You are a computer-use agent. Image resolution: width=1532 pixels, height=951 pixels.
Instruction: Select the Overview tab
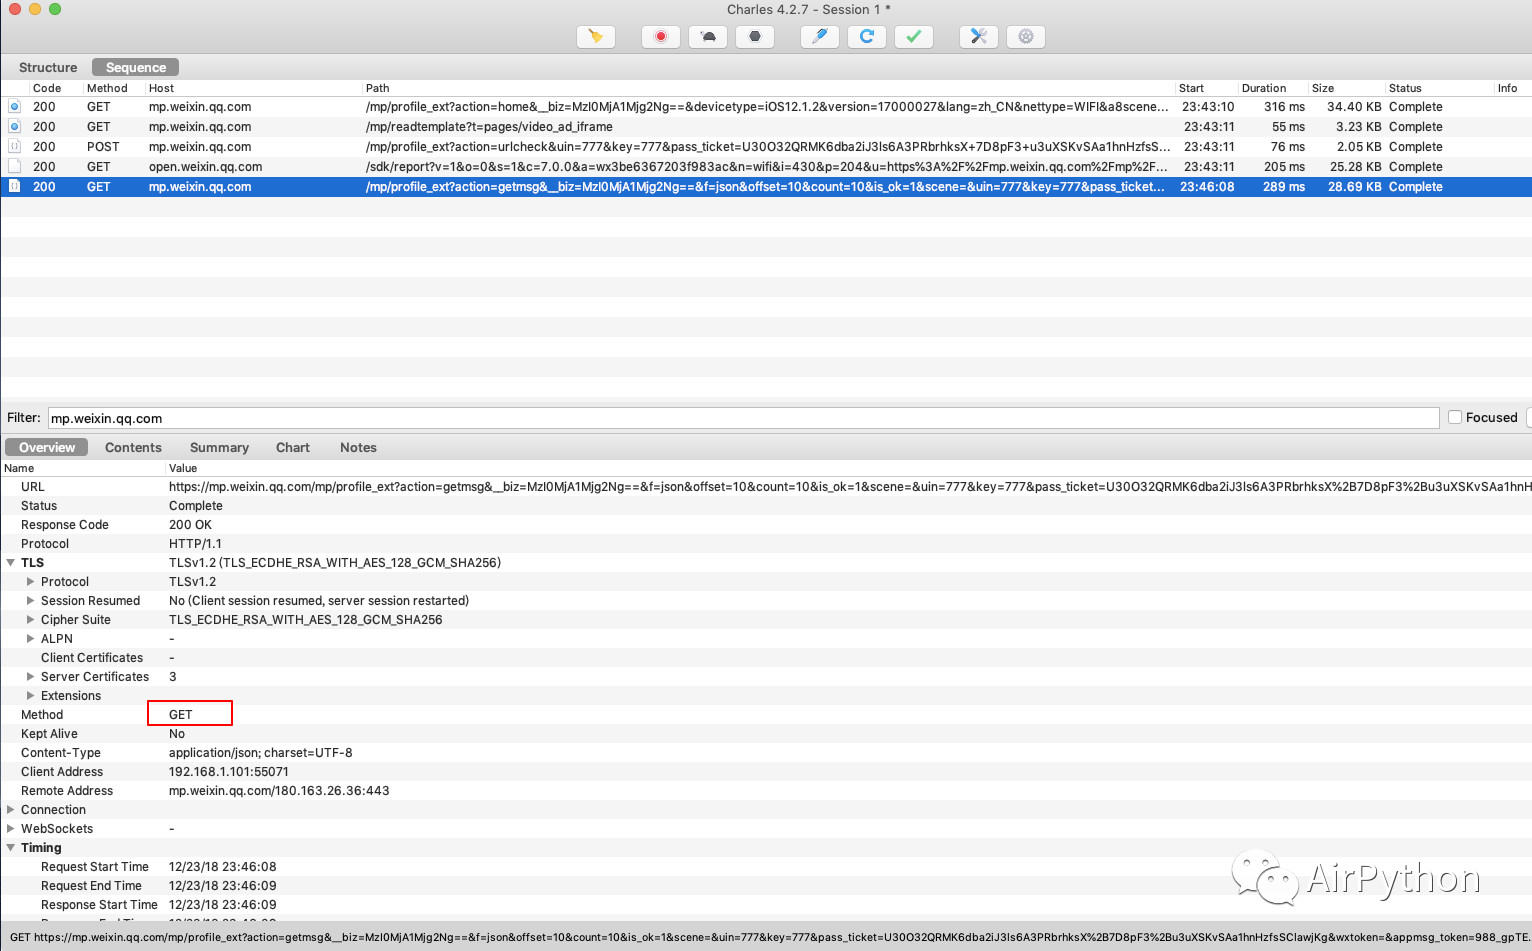pos(47,447)
